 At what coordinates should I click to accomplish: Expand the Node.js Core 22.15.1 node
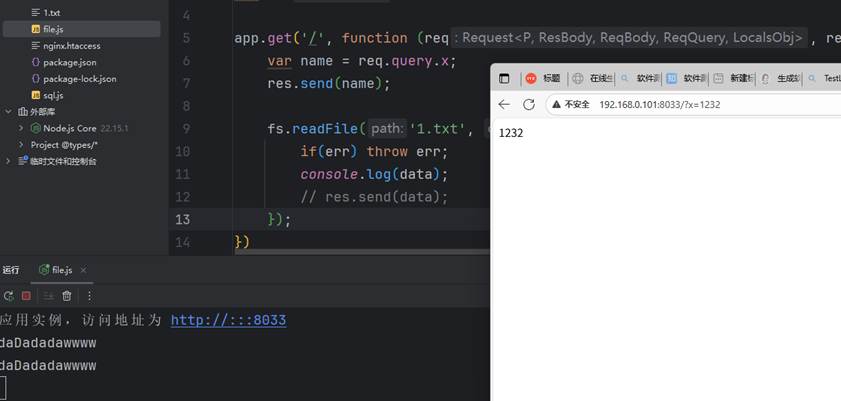pyautogui.click(x=21, y=128)
